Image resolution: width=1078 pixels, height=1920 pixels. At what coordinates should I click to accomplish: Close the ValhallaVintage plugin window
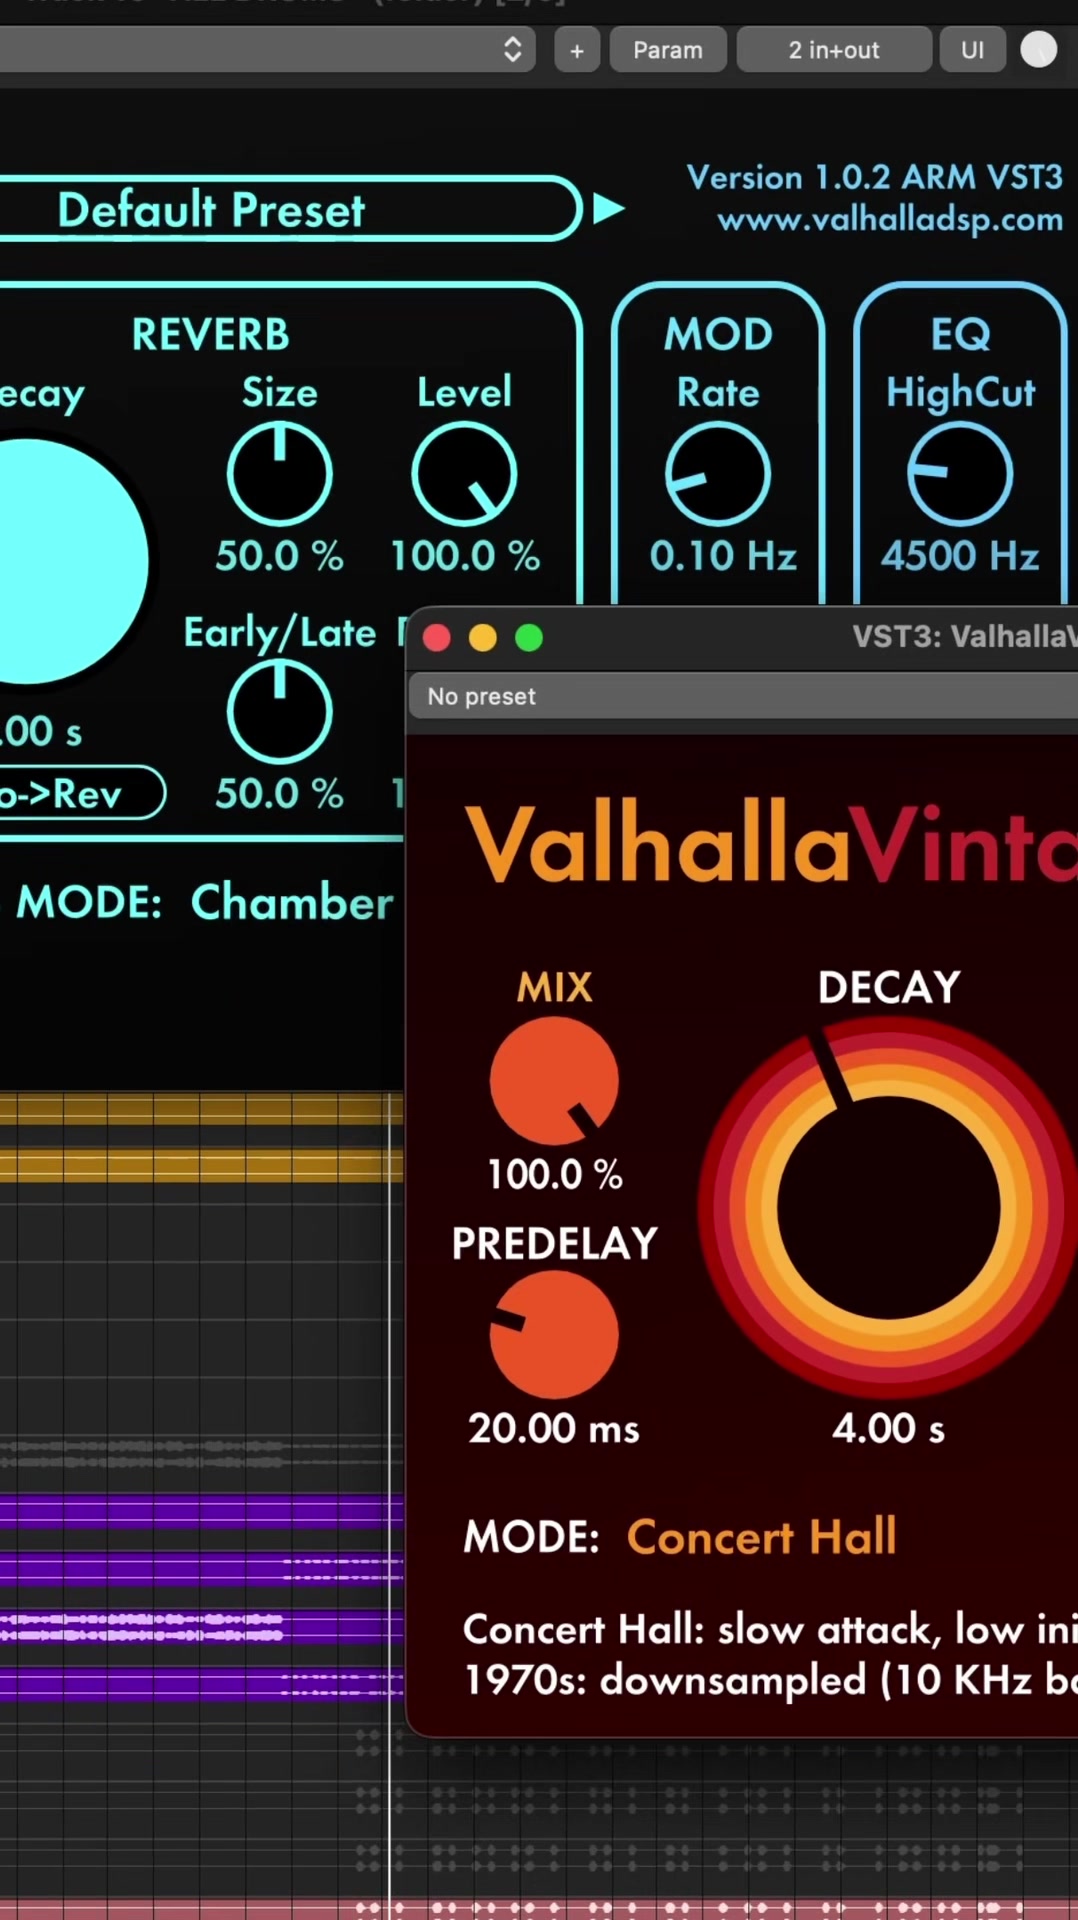(437, 637)
